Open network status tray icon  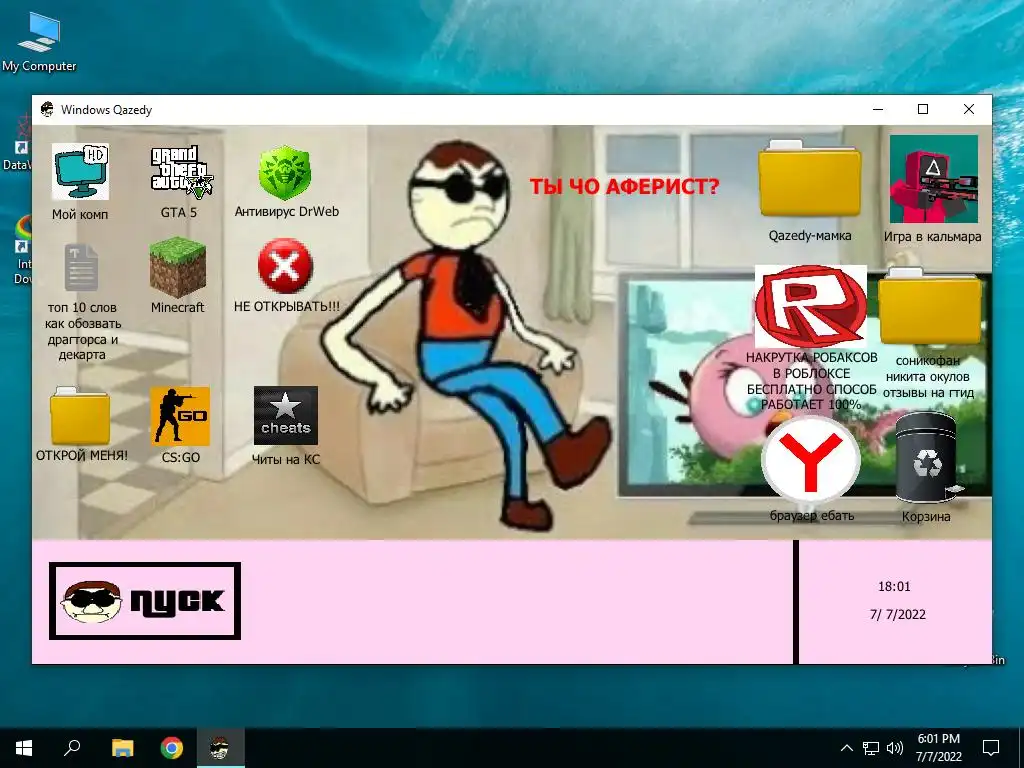coord(871,748)
